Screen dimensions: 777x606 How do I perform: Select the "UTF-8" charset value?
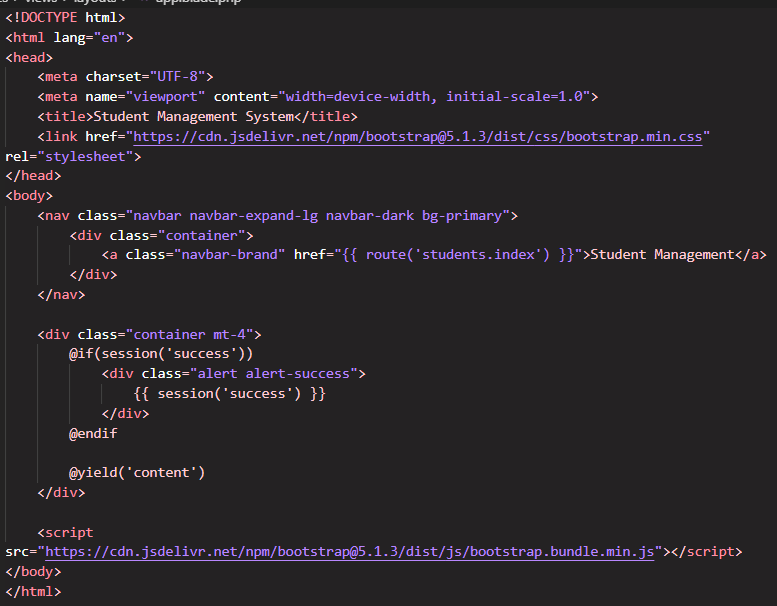pos(177,77)
